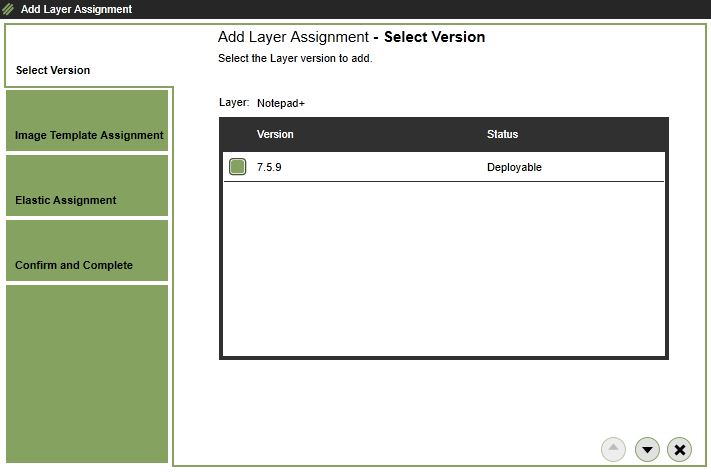Cancel the wizard with the X button
The width and height of the screenshot is (711, 472).
[680, 450]
